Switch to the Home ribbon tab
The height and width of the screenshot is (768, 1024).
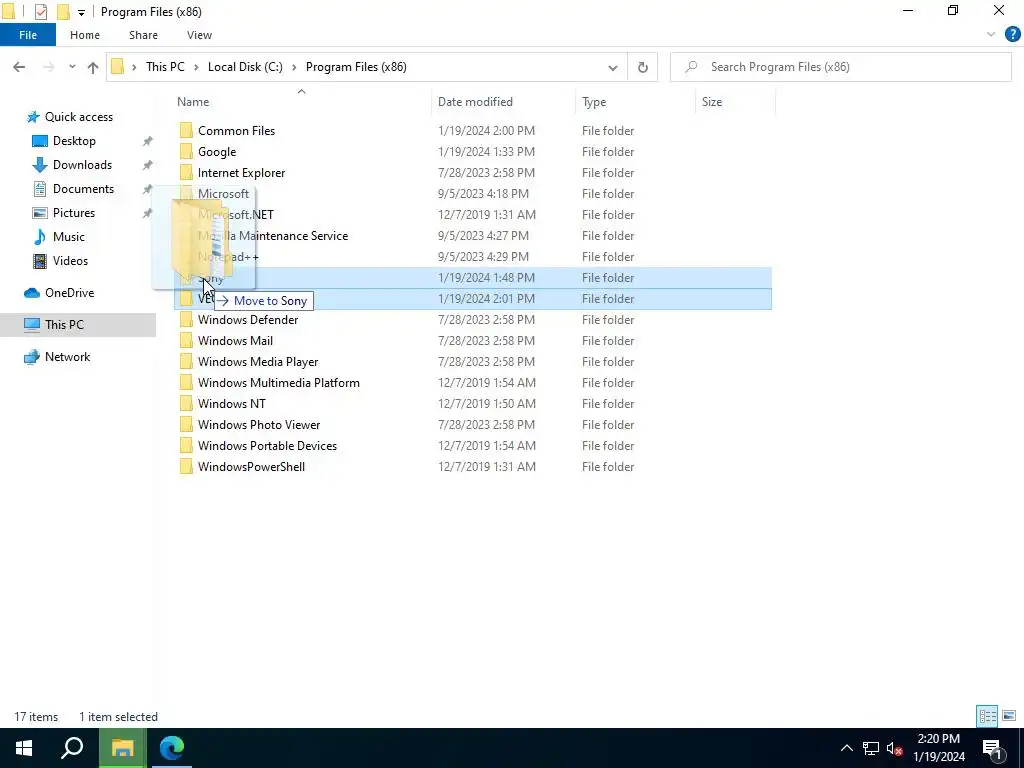85,35
